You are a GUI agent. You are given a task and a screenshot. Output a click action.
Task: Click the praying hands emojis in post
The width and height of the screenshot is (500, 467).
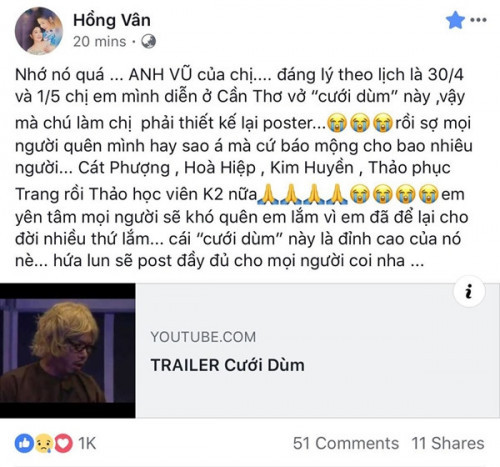pos(303,194)
